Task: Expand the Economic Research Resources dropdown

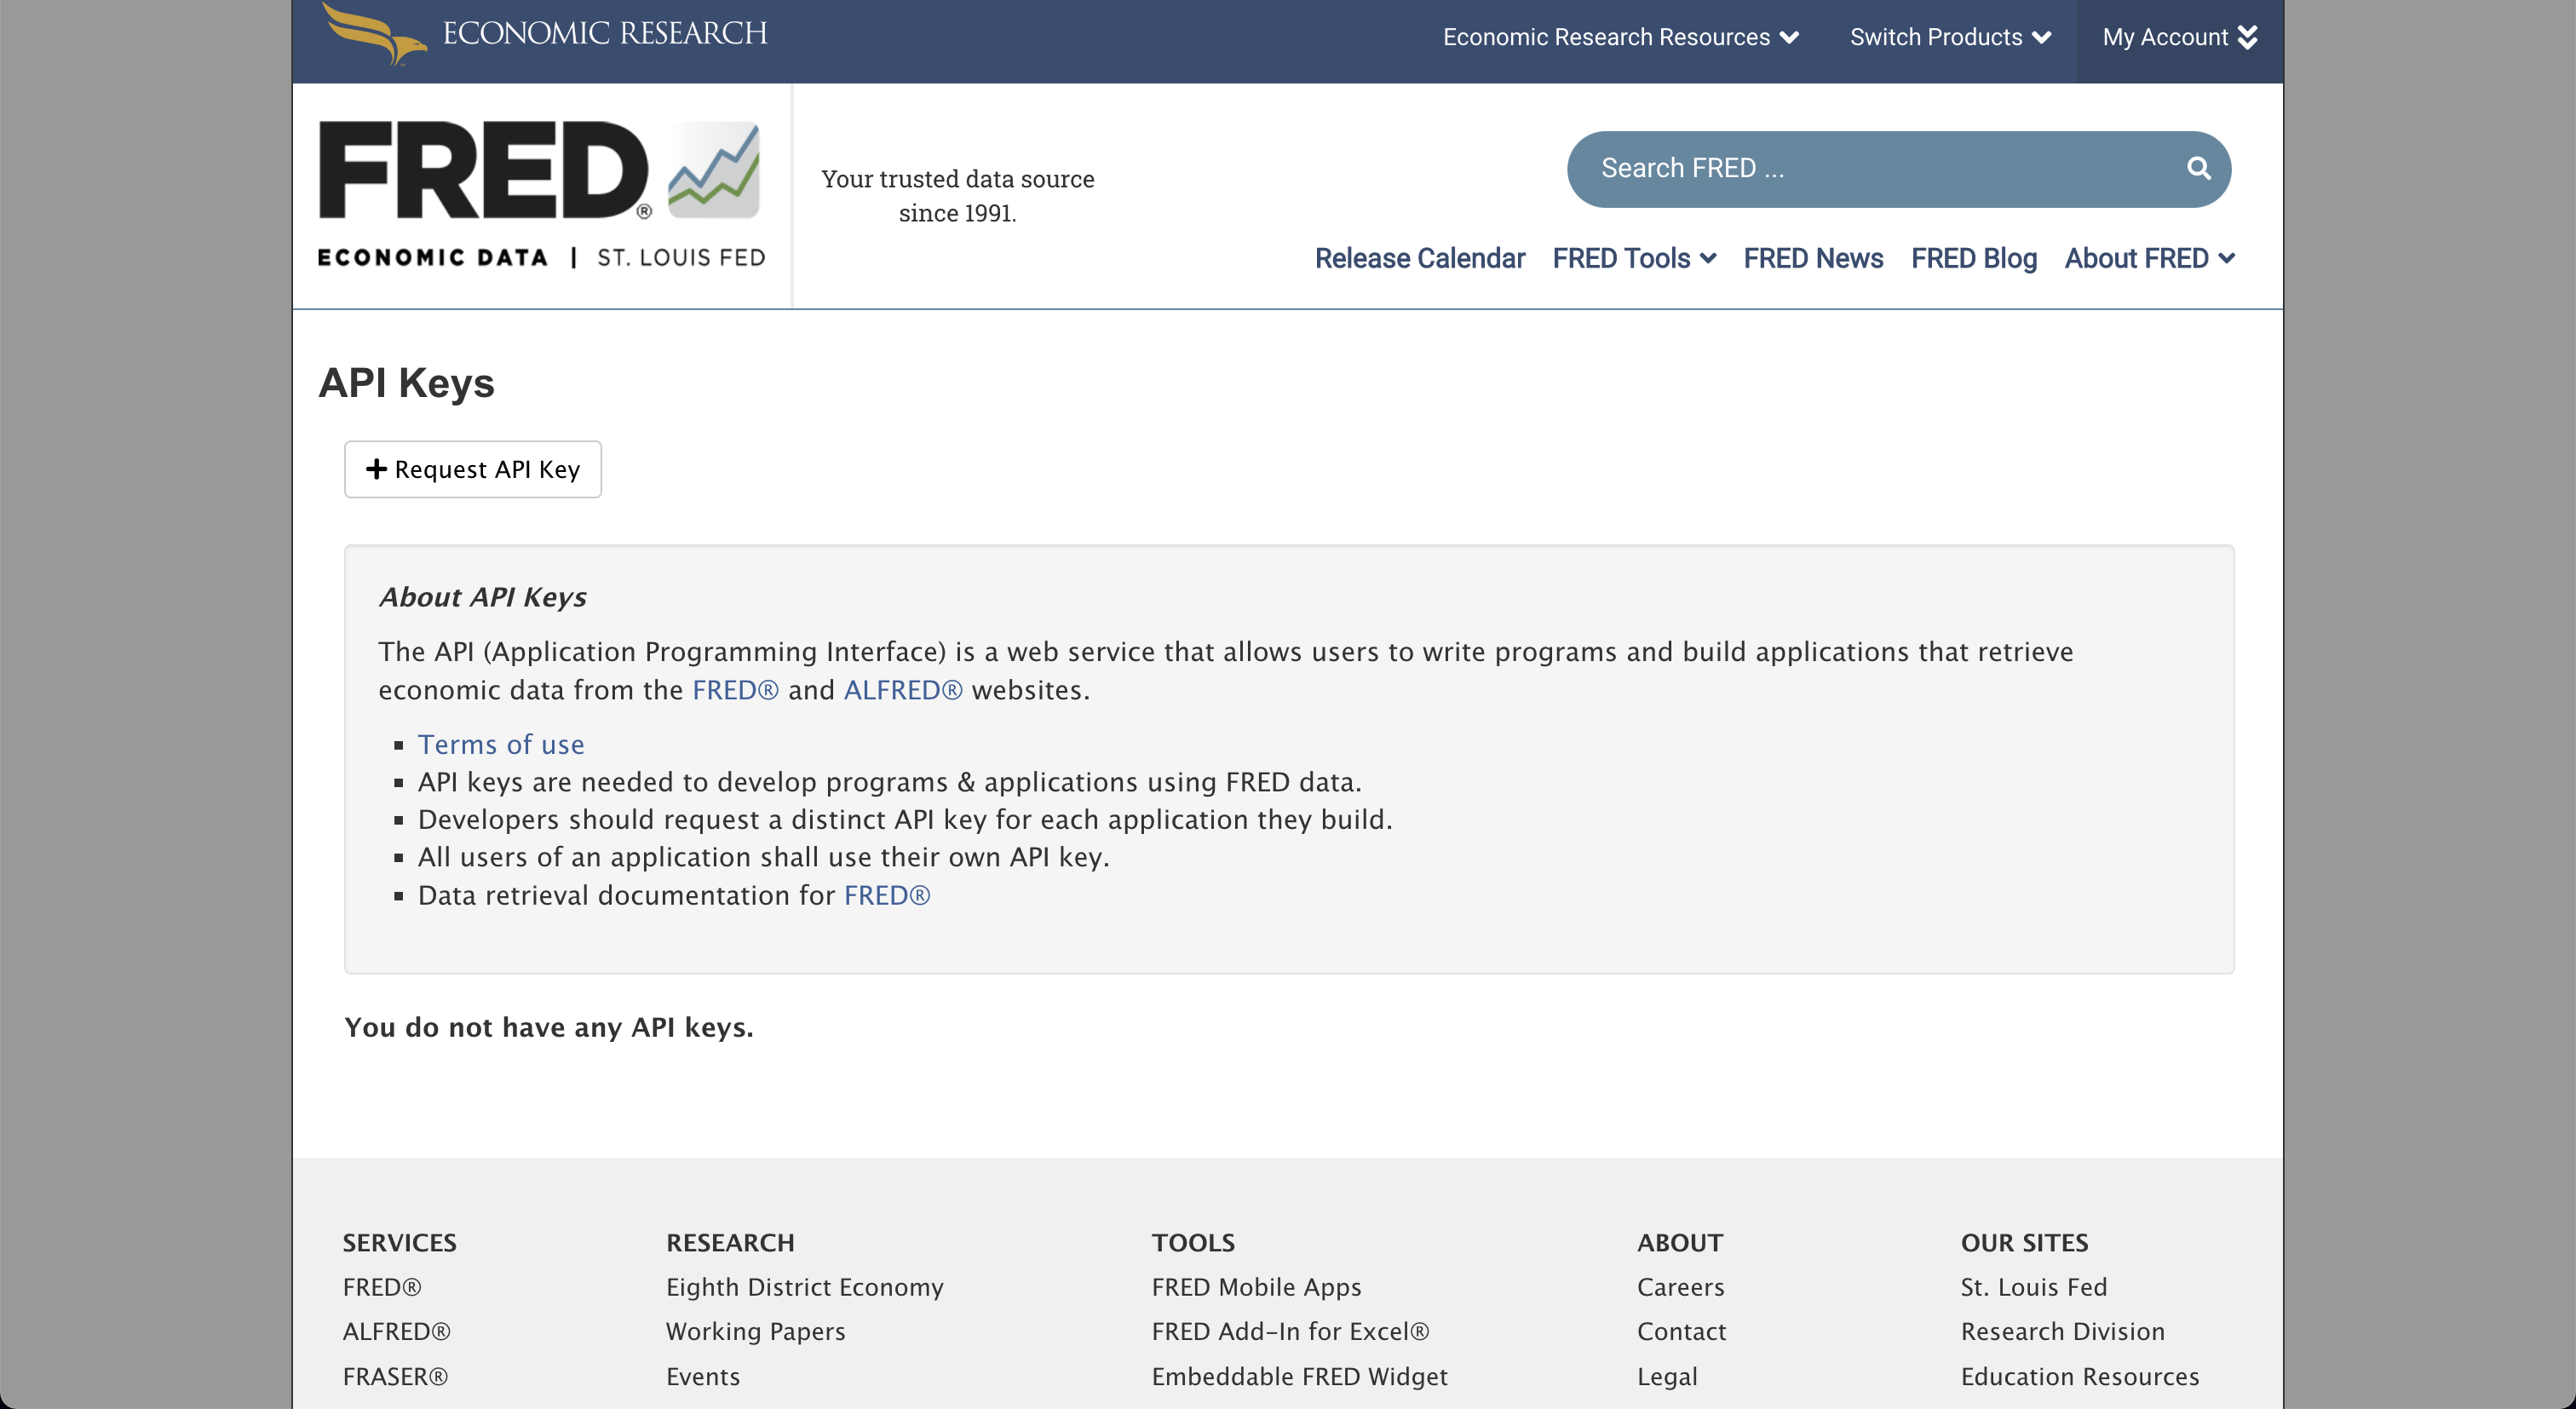Action: (x=1620, y=37)
